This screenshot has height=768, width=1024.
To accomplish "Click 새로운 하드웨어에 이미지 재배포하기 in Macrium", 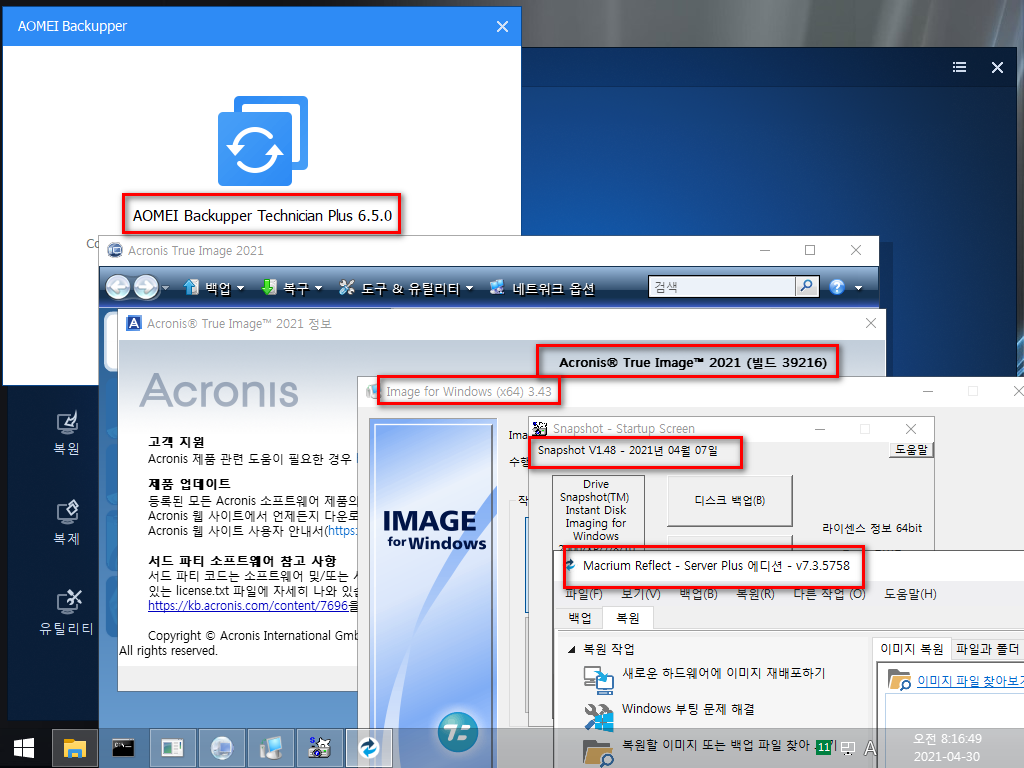I will (x=724, y=673).
